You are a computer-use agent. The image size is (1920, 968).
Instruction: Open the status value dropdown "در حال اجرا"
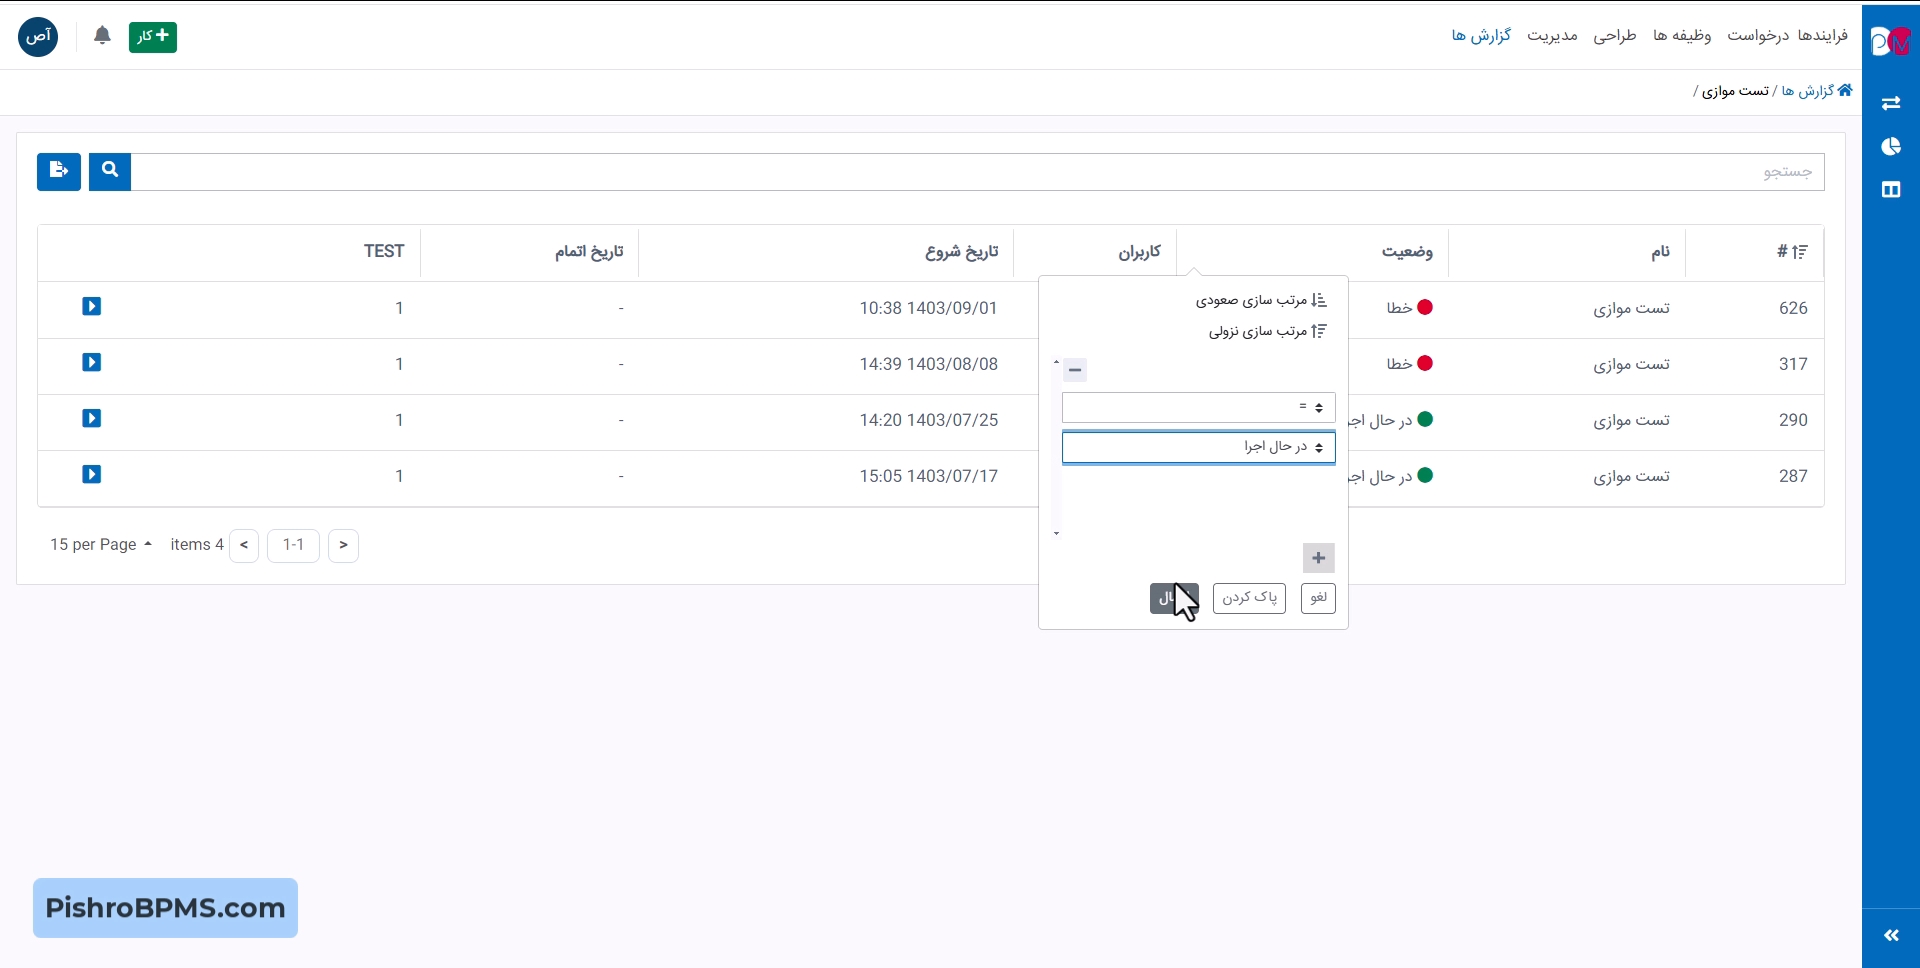1198,447
